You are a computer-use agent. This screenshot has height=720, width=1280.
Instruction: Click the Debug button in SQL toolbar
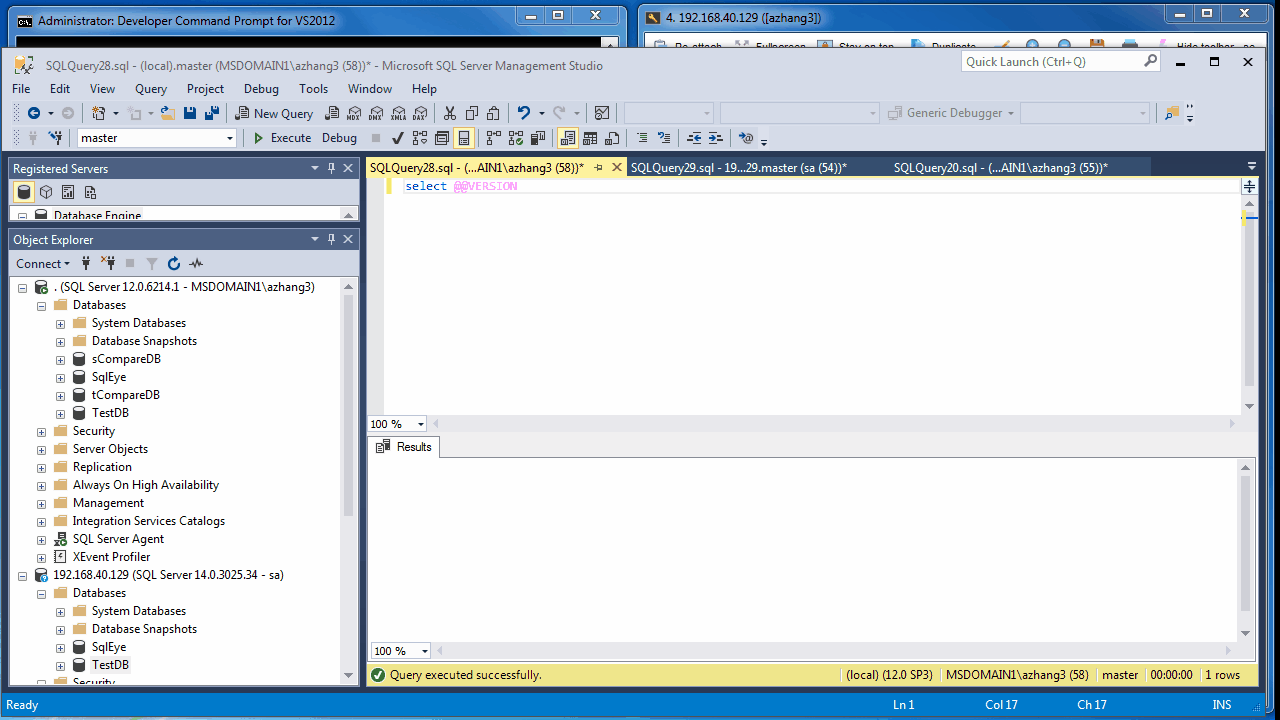point(339,138)
